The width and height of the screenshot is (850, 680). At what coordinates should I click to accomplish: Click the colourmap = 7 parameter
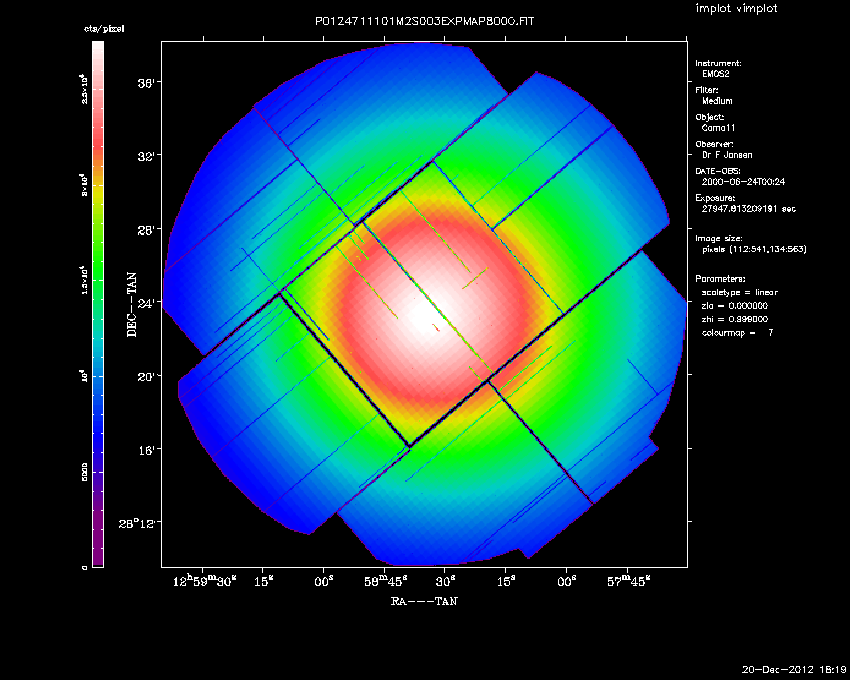737,332
